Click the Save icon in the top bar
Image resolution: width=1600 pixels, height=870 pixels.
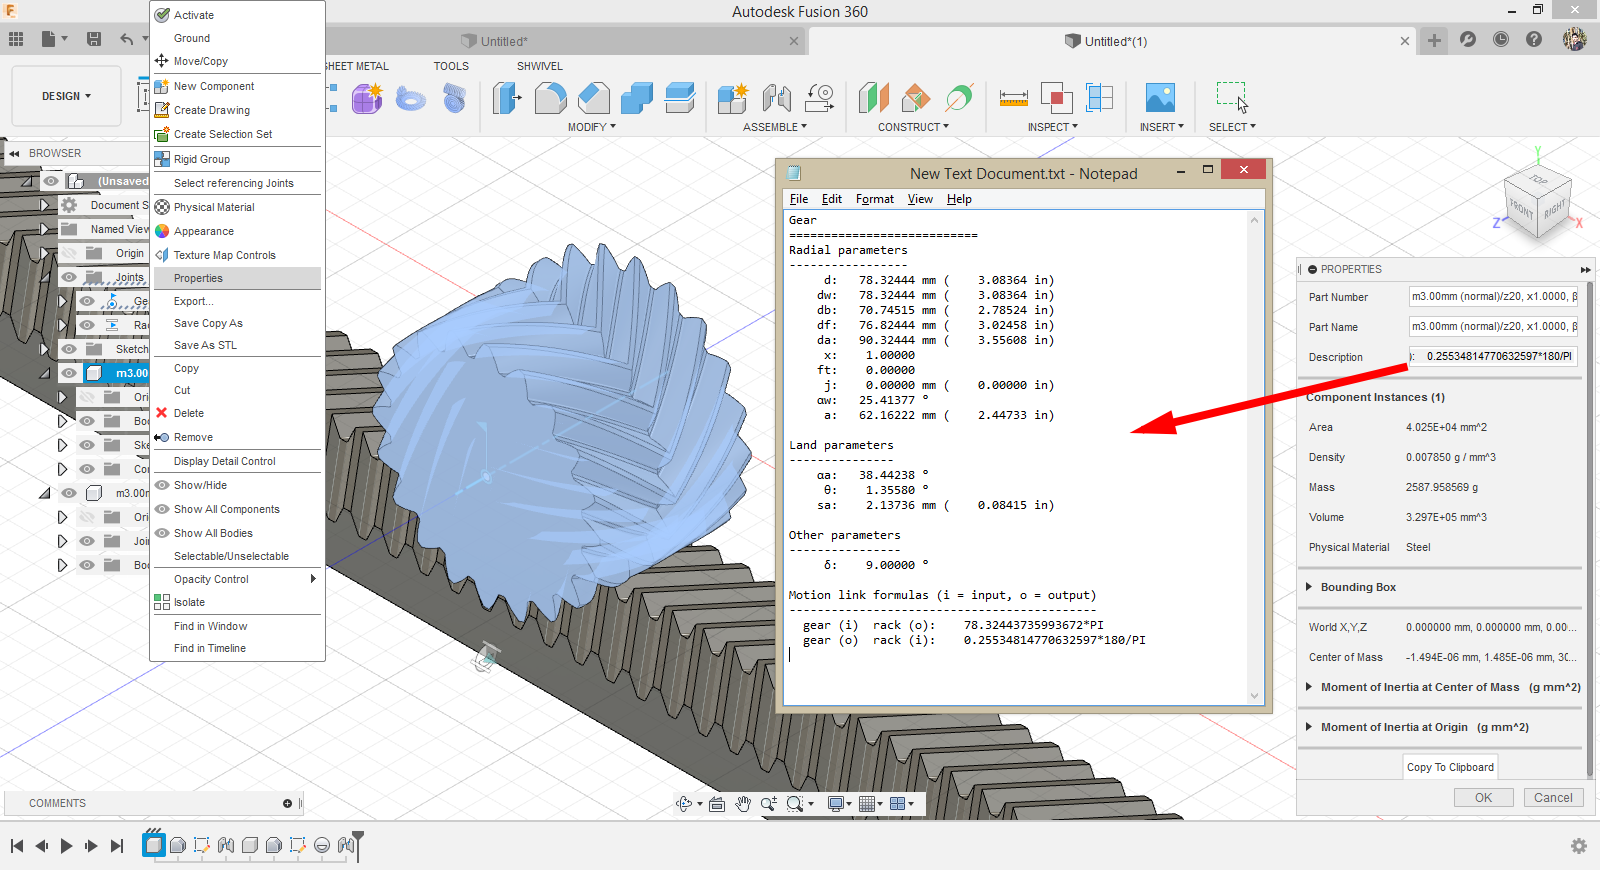(x=94, y=39)
